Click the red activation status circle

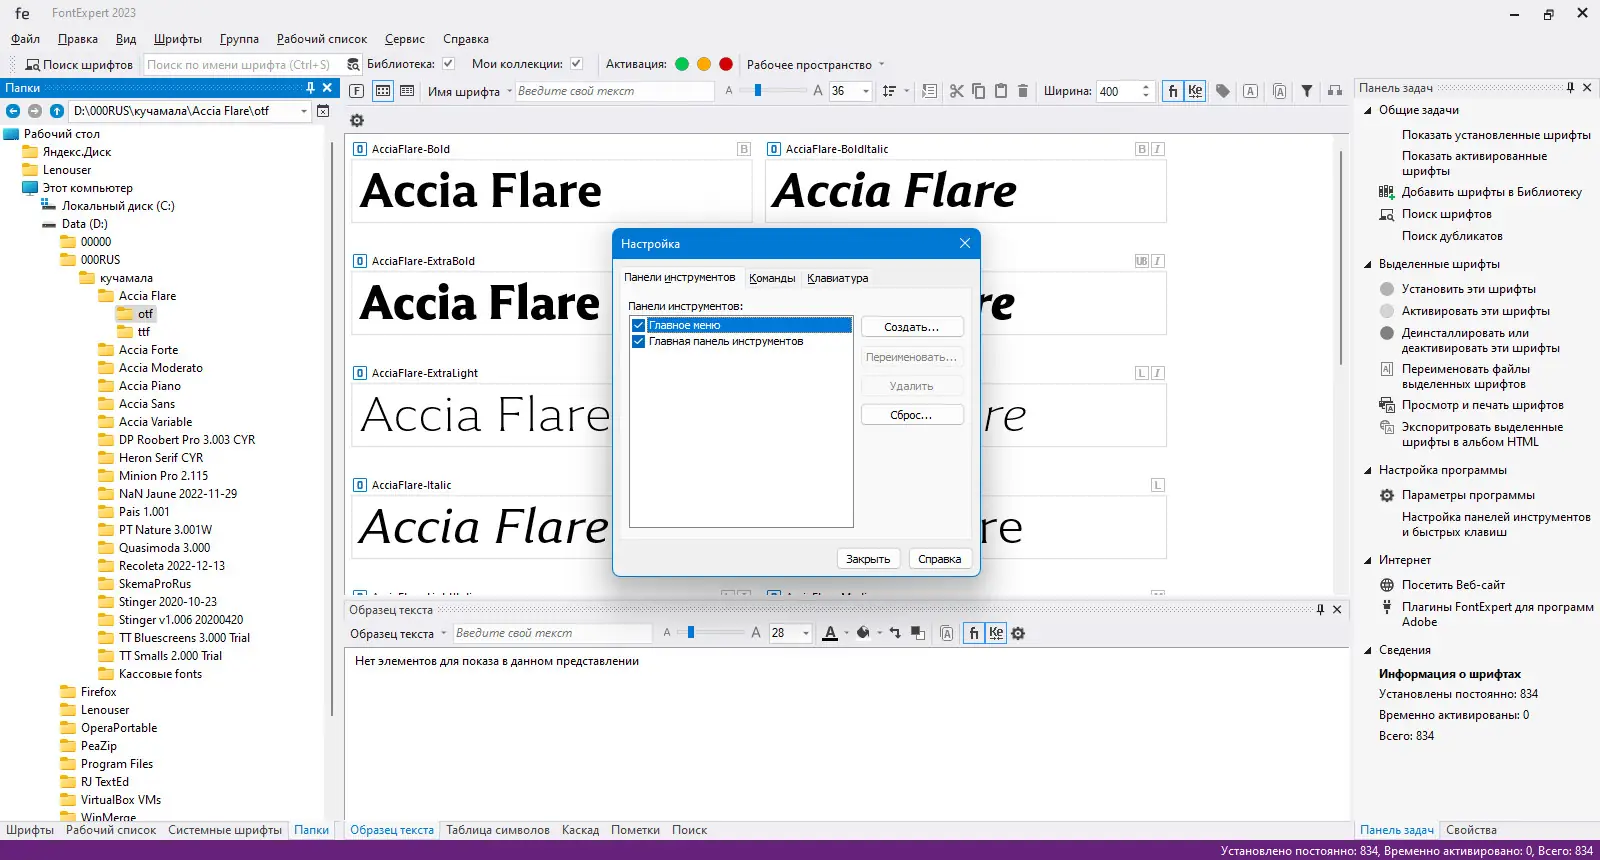tap(726, 64)
